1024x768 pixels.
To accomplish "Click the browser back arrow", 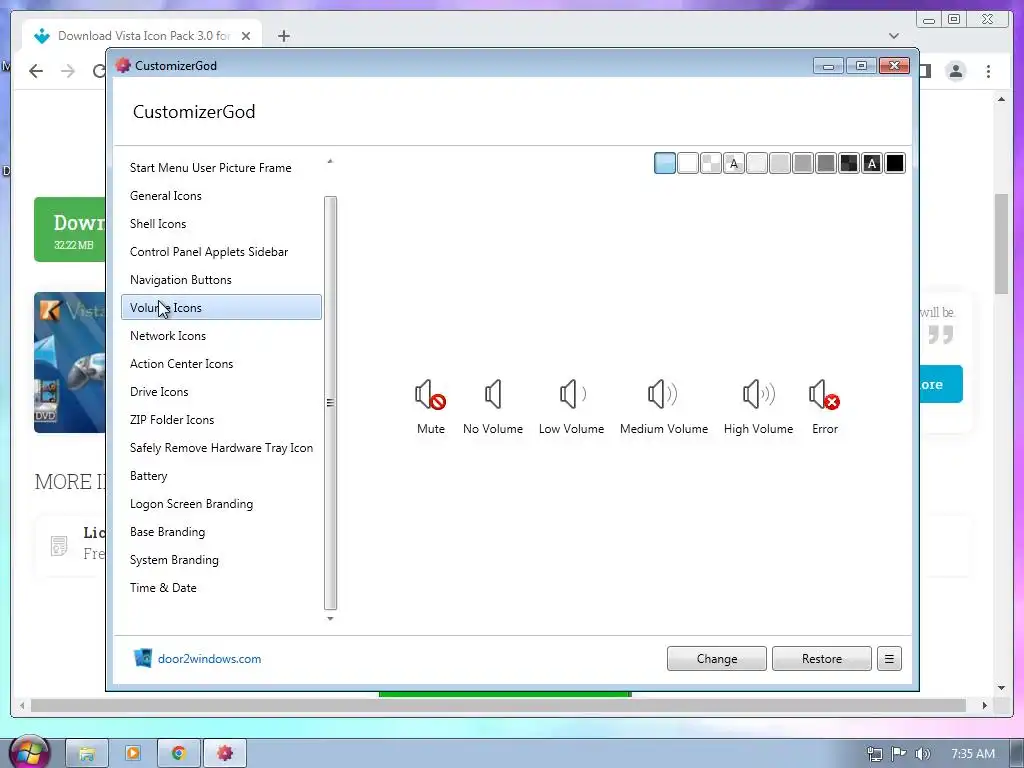I will tap(36, 71).
